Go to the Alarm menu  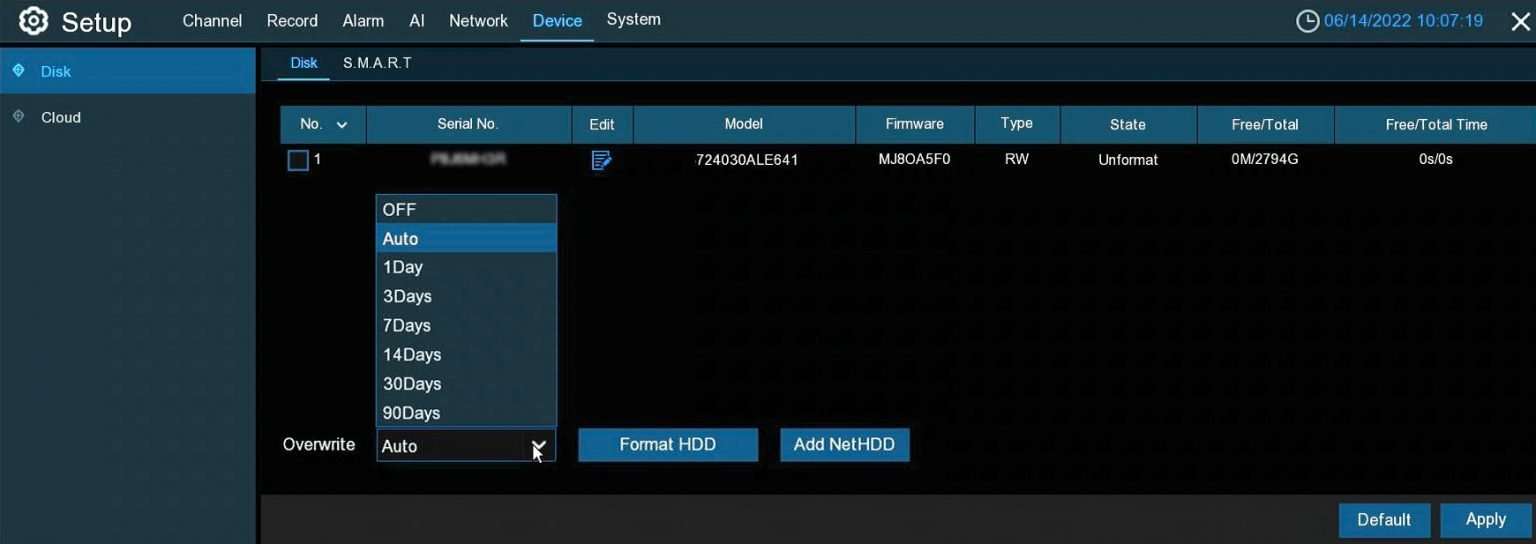pos(363,20)
